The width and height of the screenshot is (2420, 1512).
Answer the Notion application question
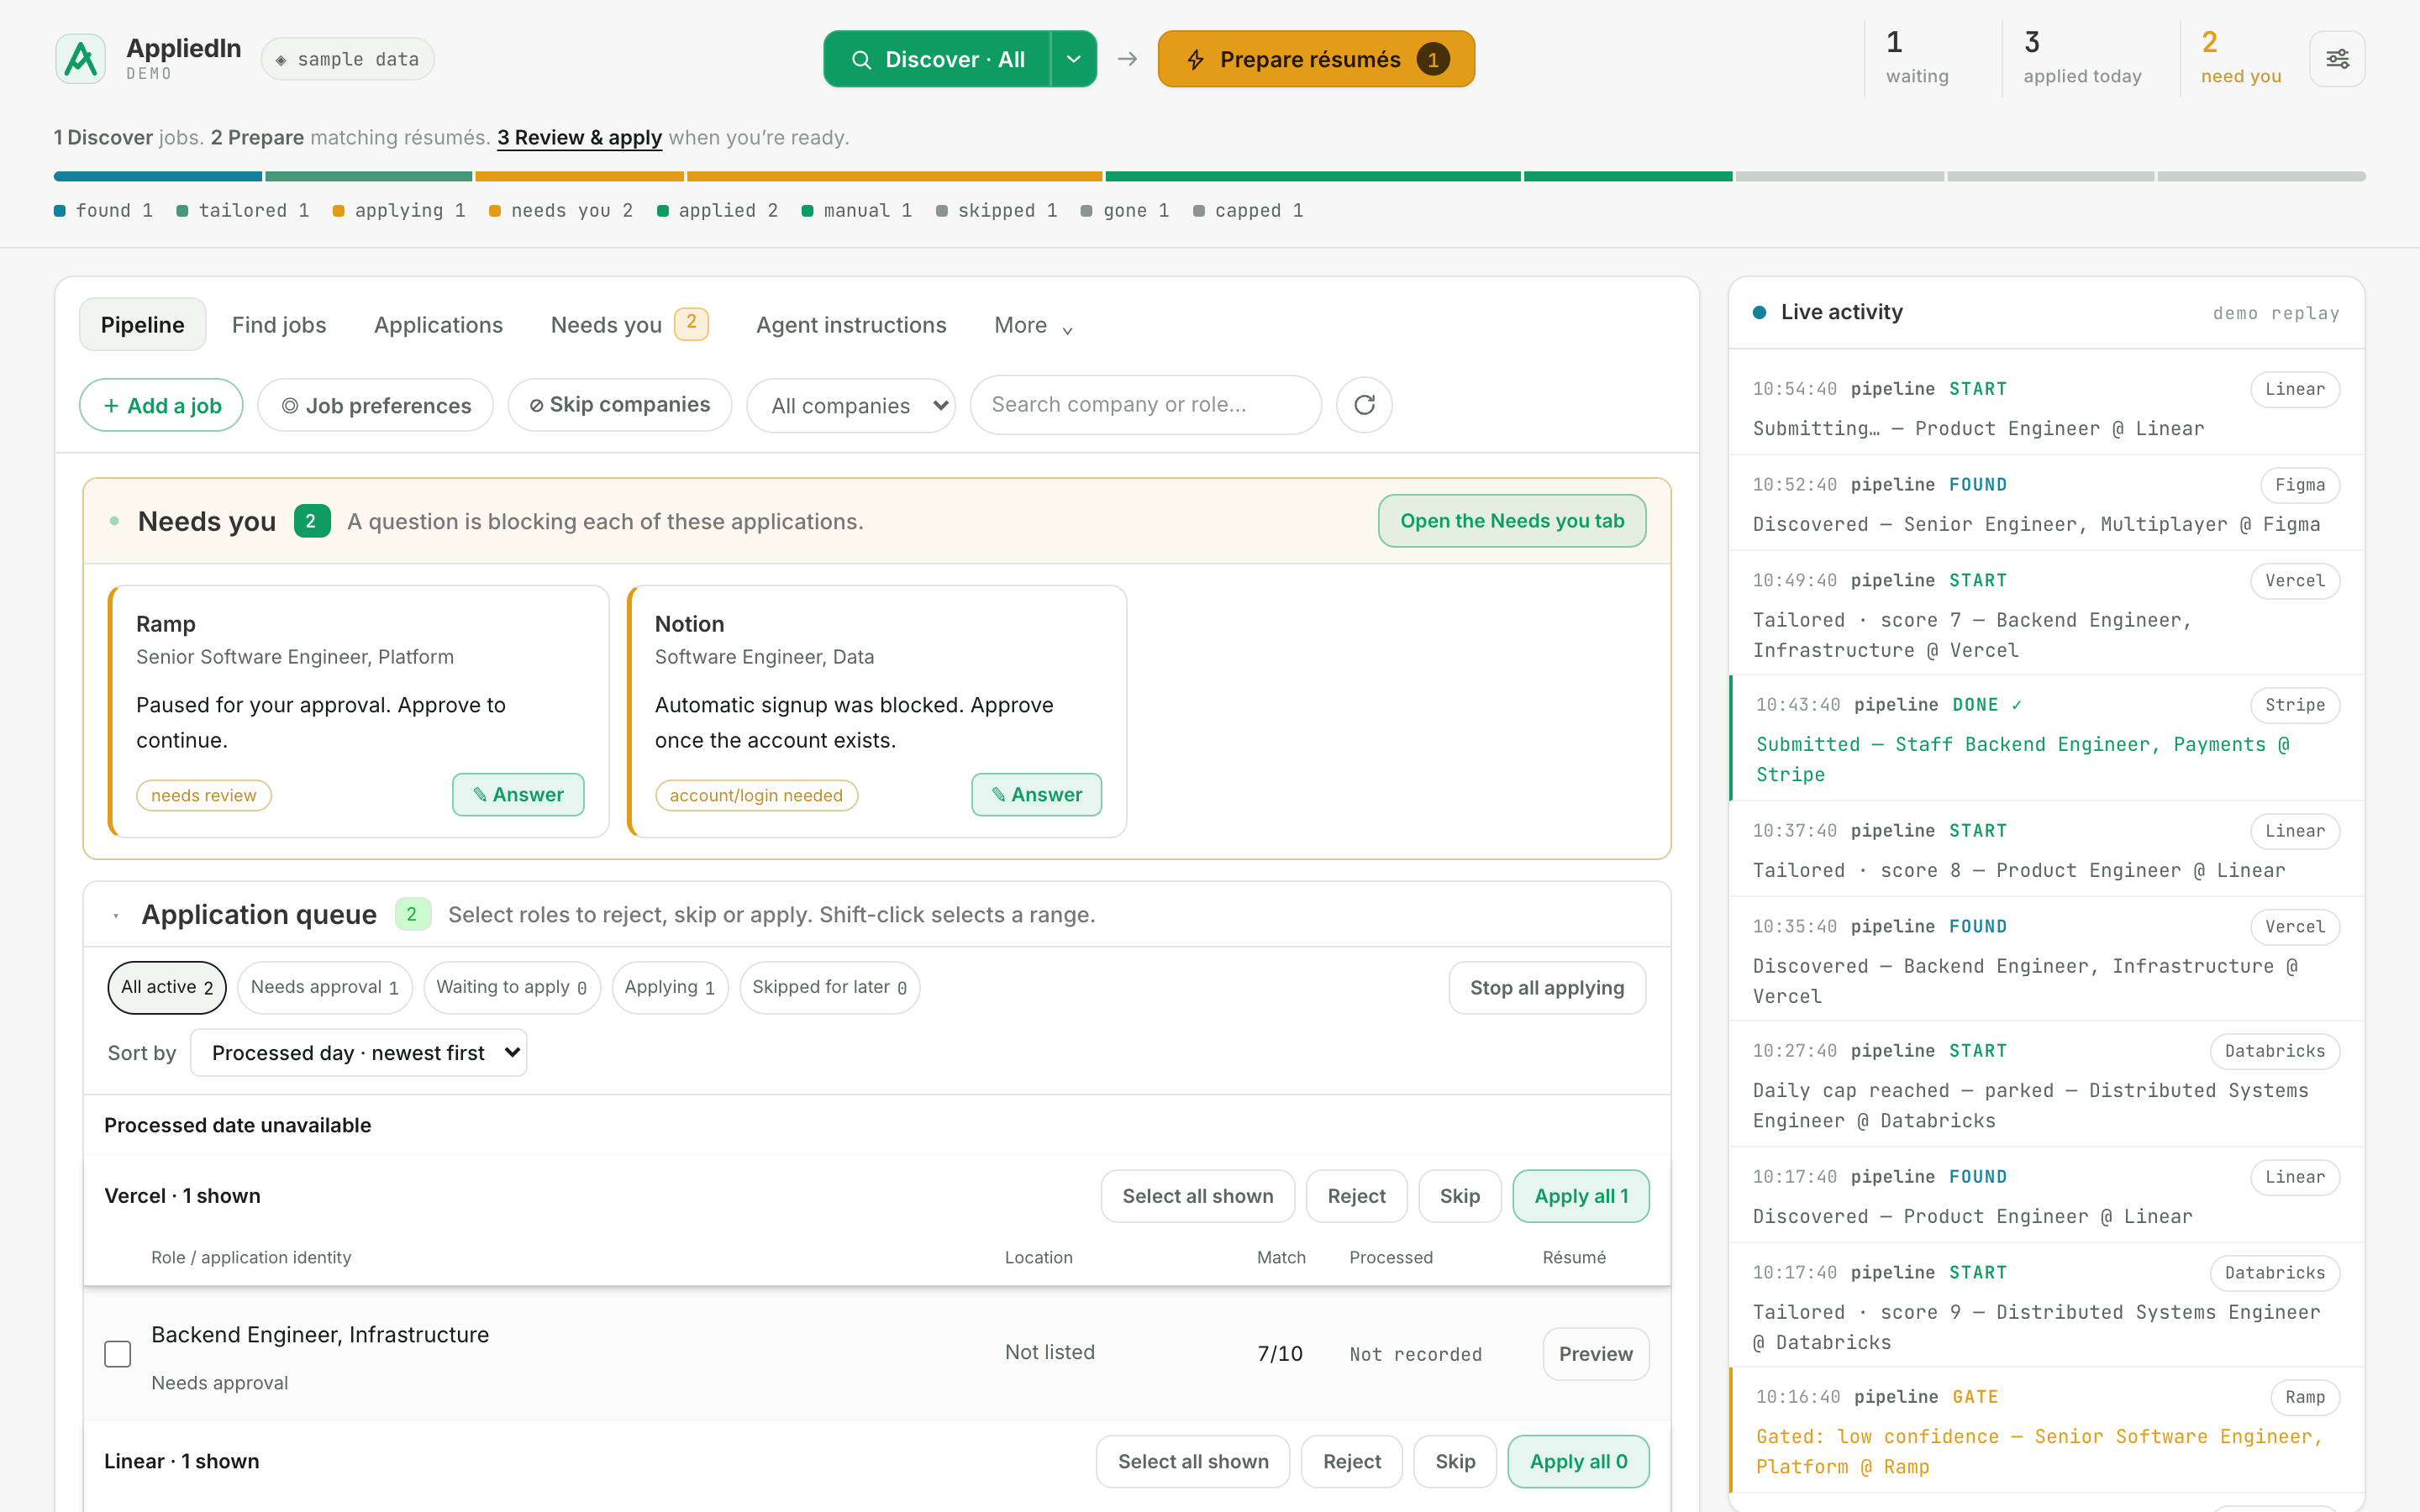tap(1037, 795)
